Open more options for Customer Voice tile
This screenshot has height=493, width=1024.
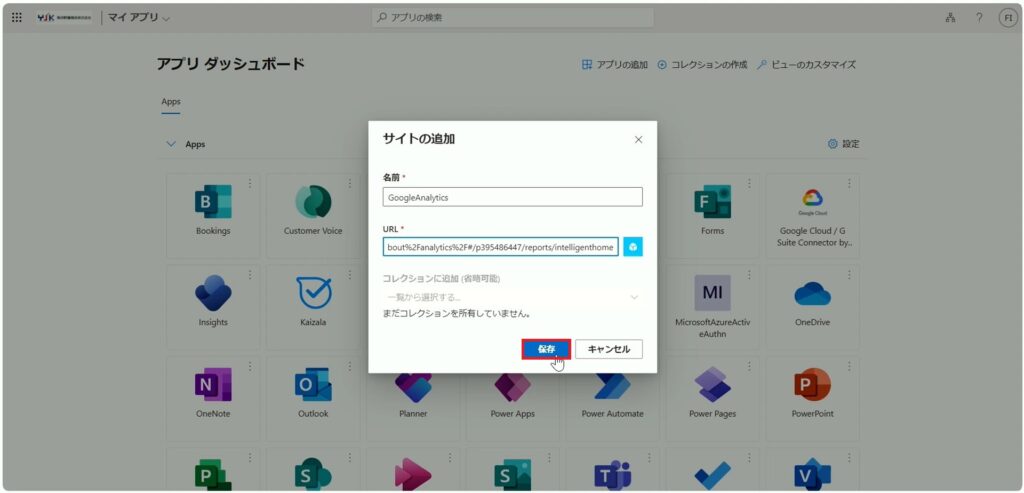click(349, 183)
